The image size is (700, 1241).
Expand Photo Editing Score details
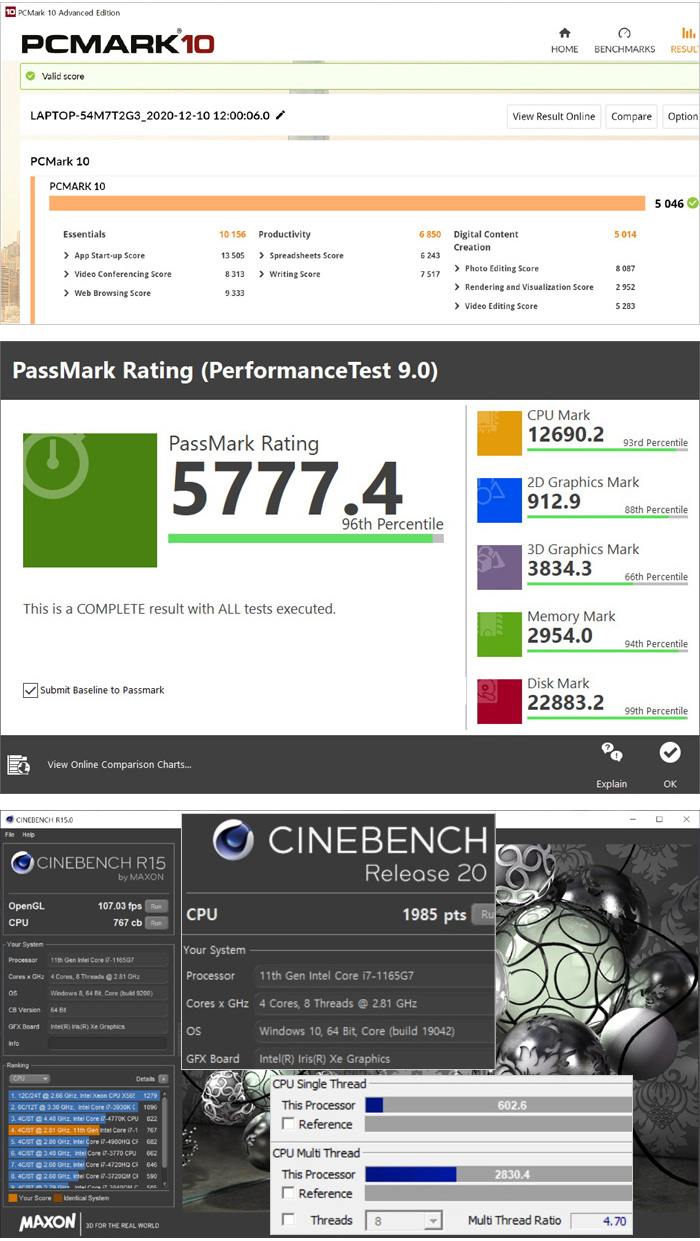click(x=457, y=268)
